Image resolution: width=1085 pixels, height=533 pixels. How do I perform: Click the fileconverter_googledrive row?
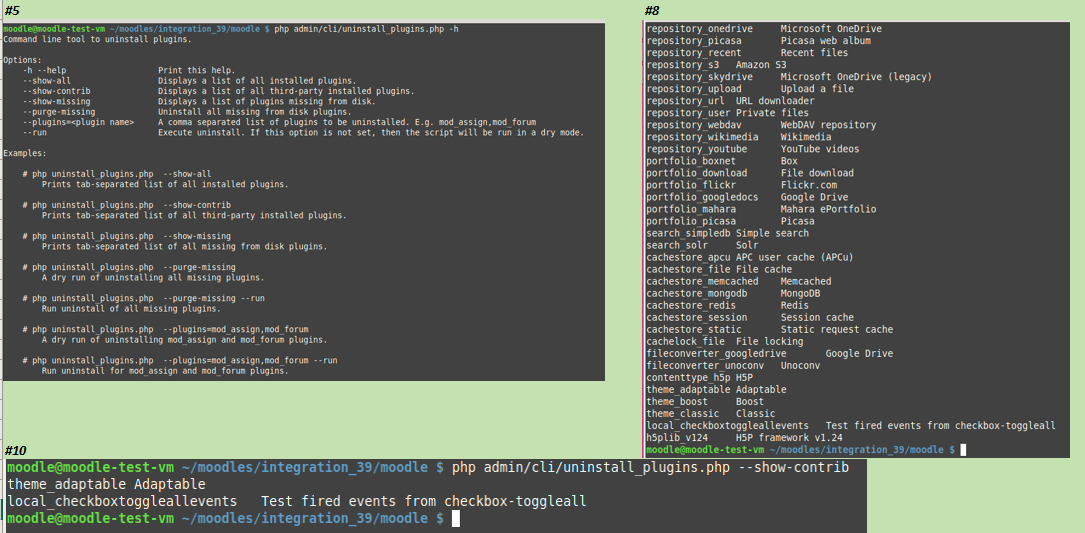[x=769, y=354]
